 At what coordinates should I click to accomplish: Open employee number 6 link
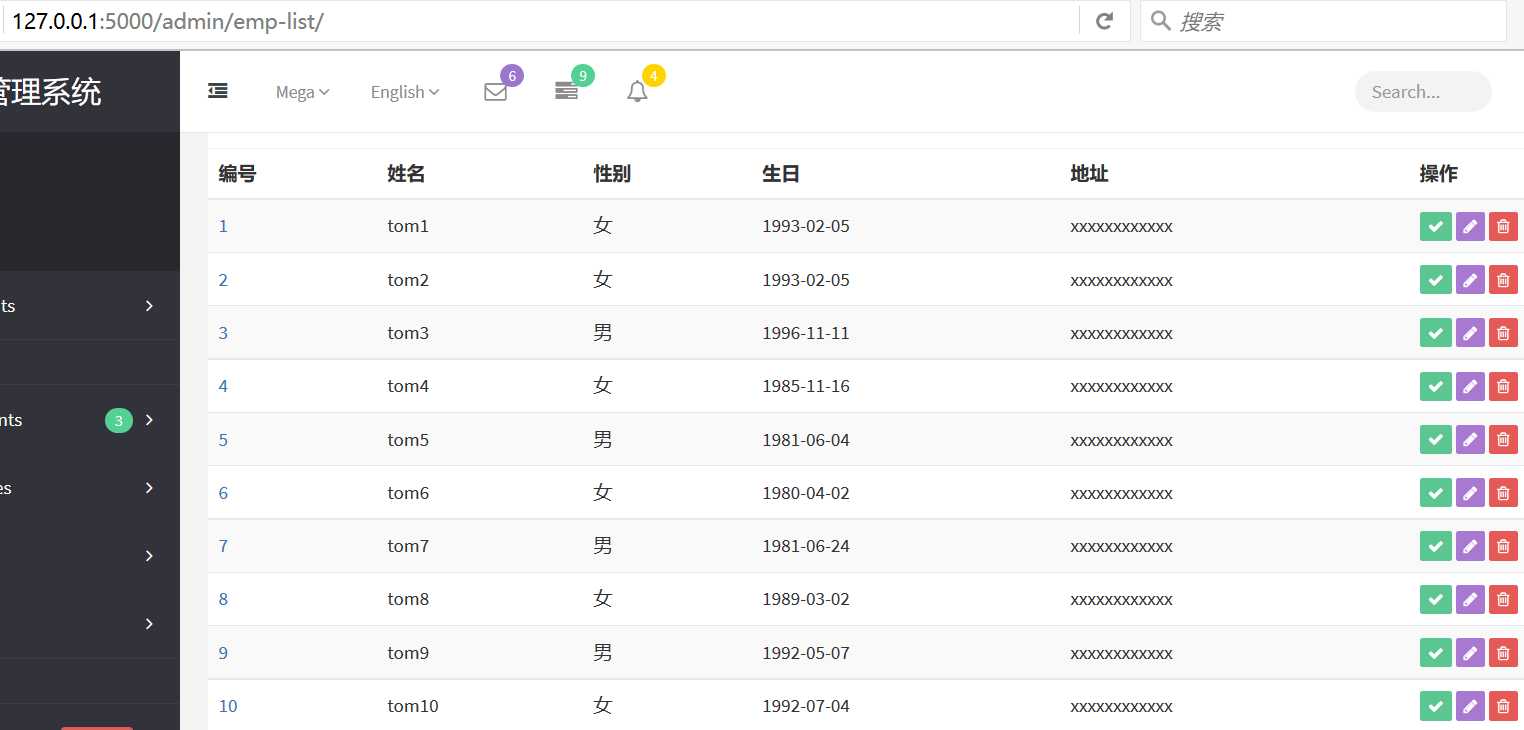click(x=223, y=493)
